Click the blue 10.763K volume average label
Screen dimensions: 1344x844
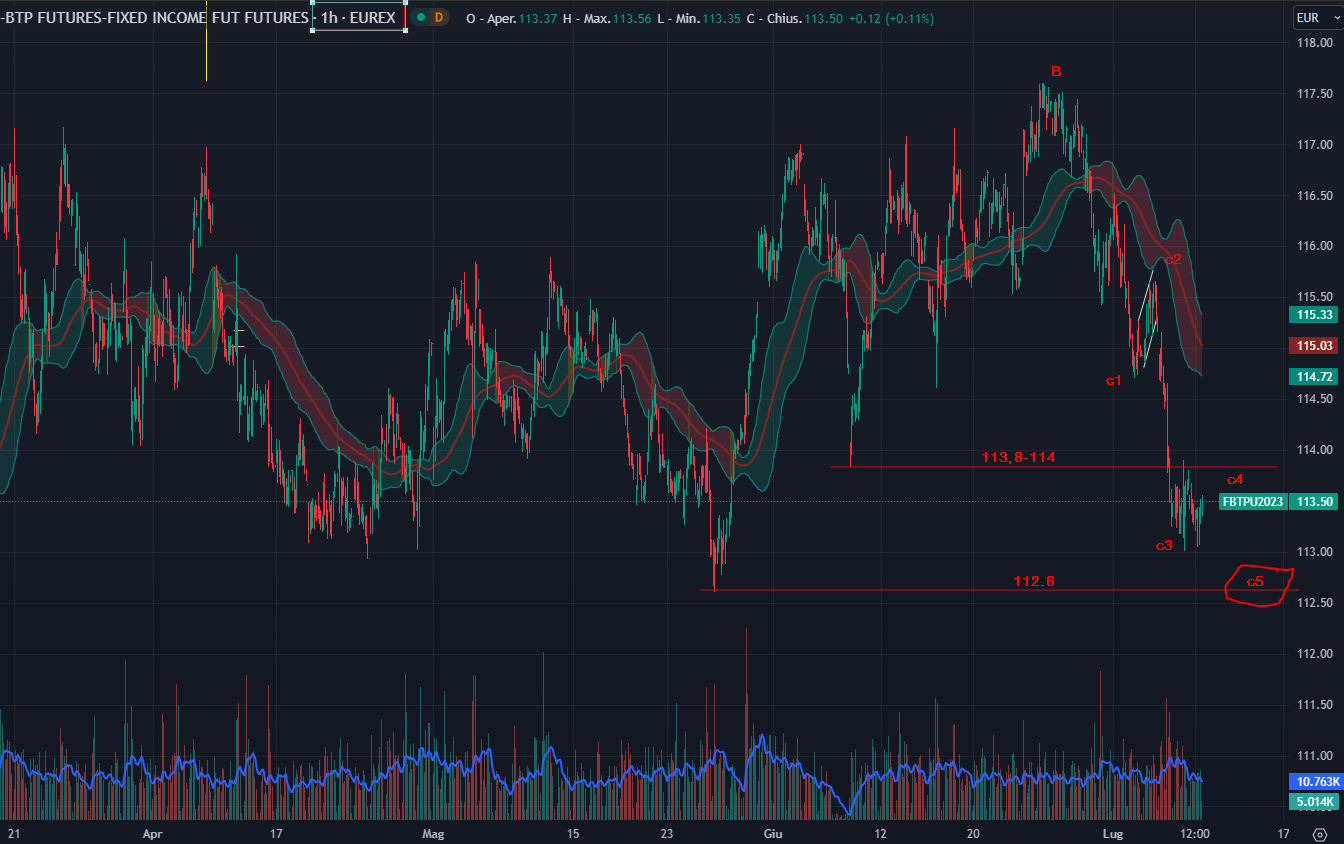[x=1314, y=782]
